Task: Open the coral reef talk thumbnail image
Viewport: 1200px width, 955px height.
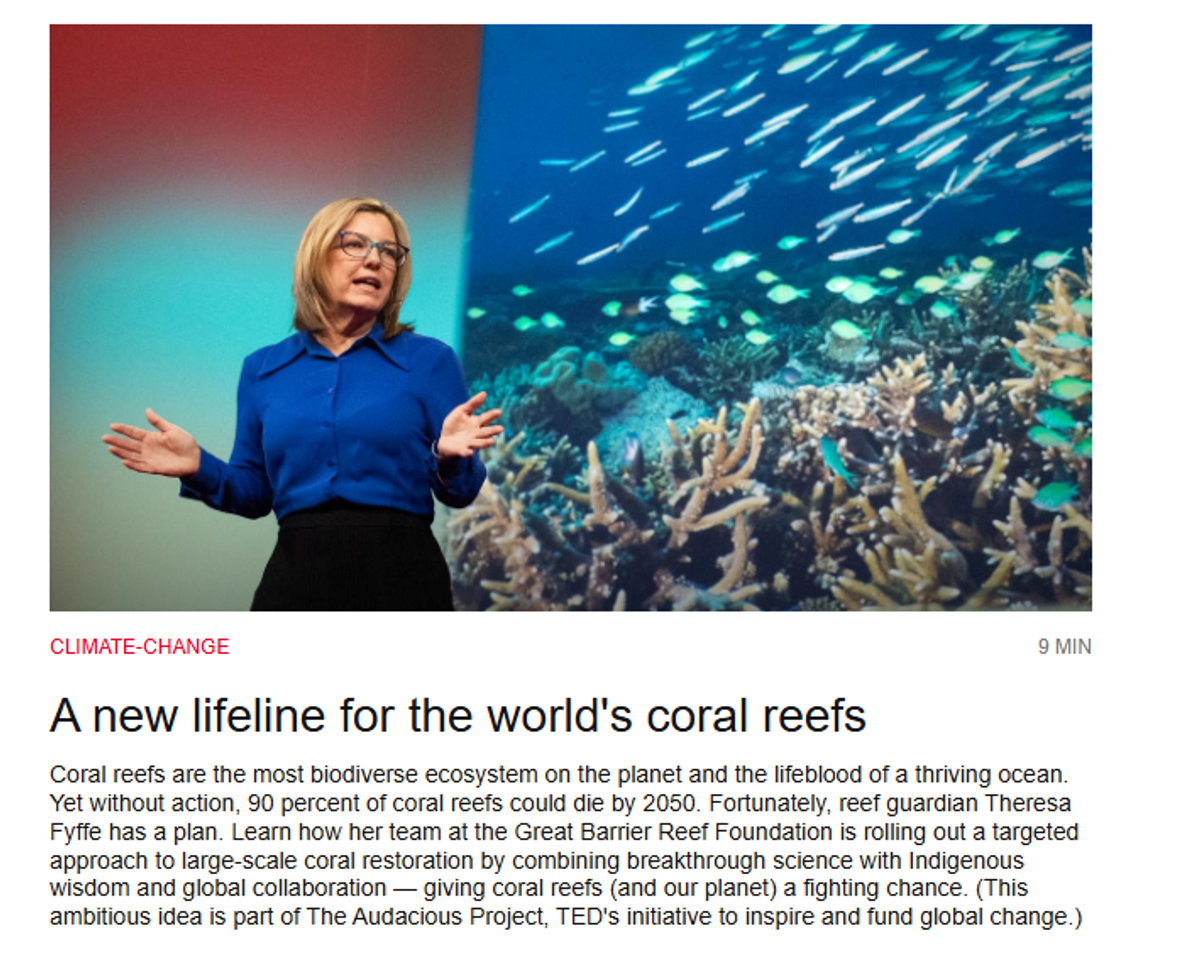Action: click(x=570, y=317)
